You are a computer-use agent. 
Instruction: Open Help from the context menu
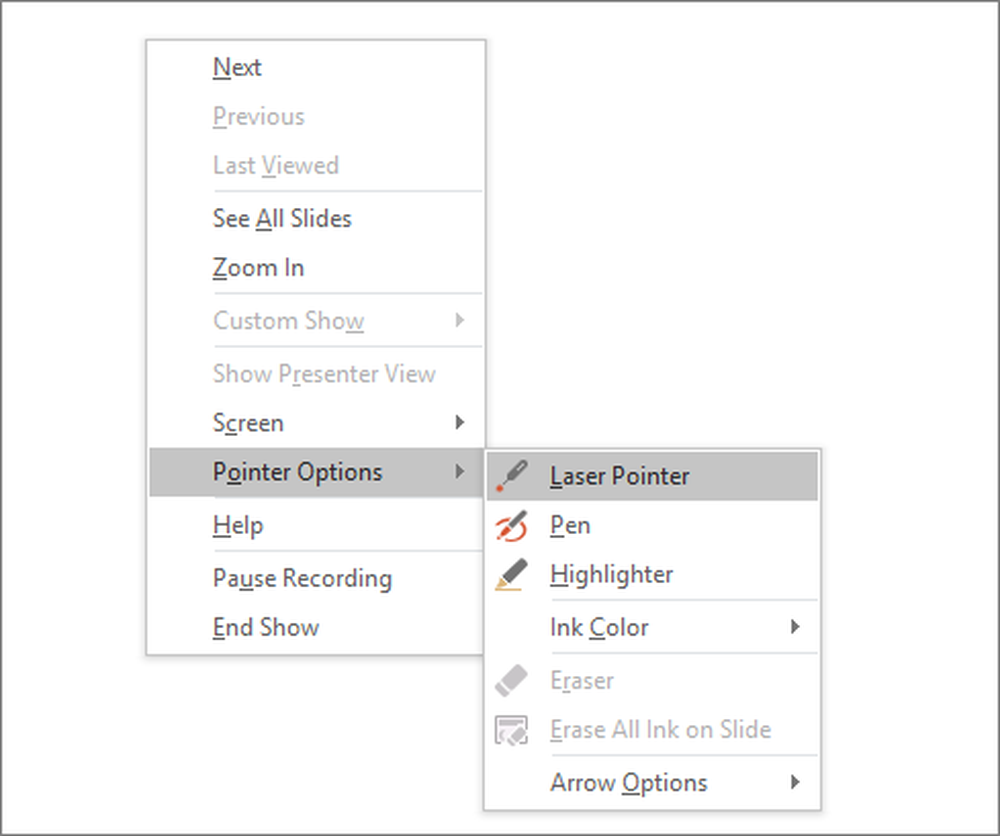(238, 525)
